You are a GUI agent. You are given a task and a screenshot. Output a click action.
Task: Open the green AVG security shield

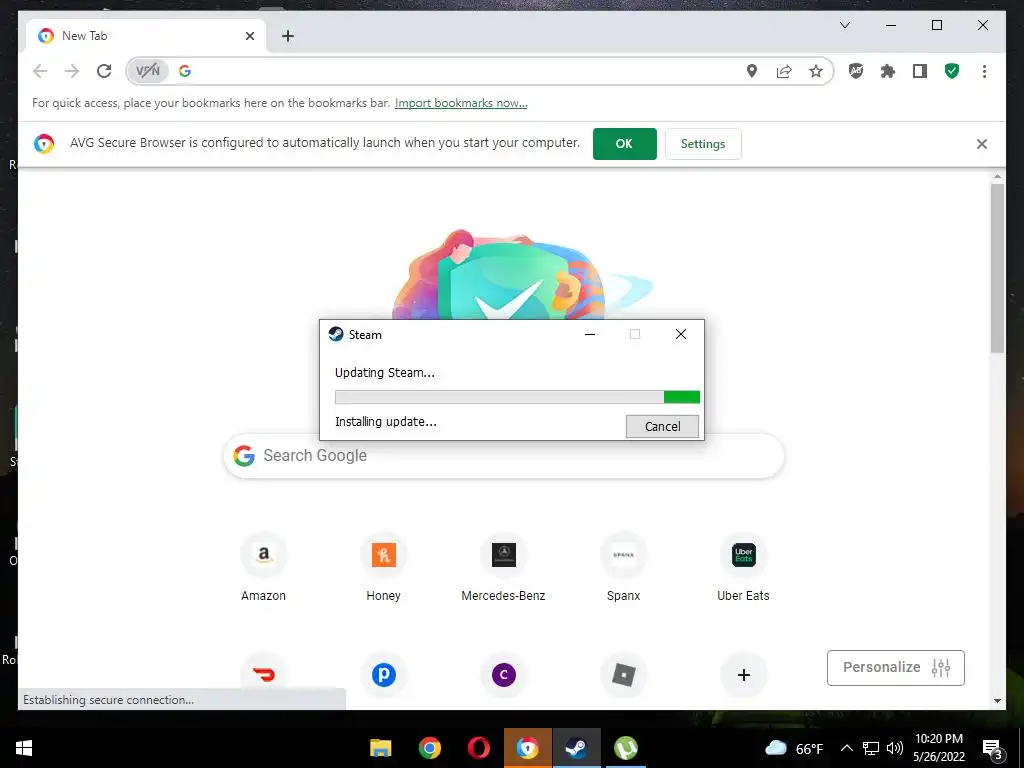point(952,71)
